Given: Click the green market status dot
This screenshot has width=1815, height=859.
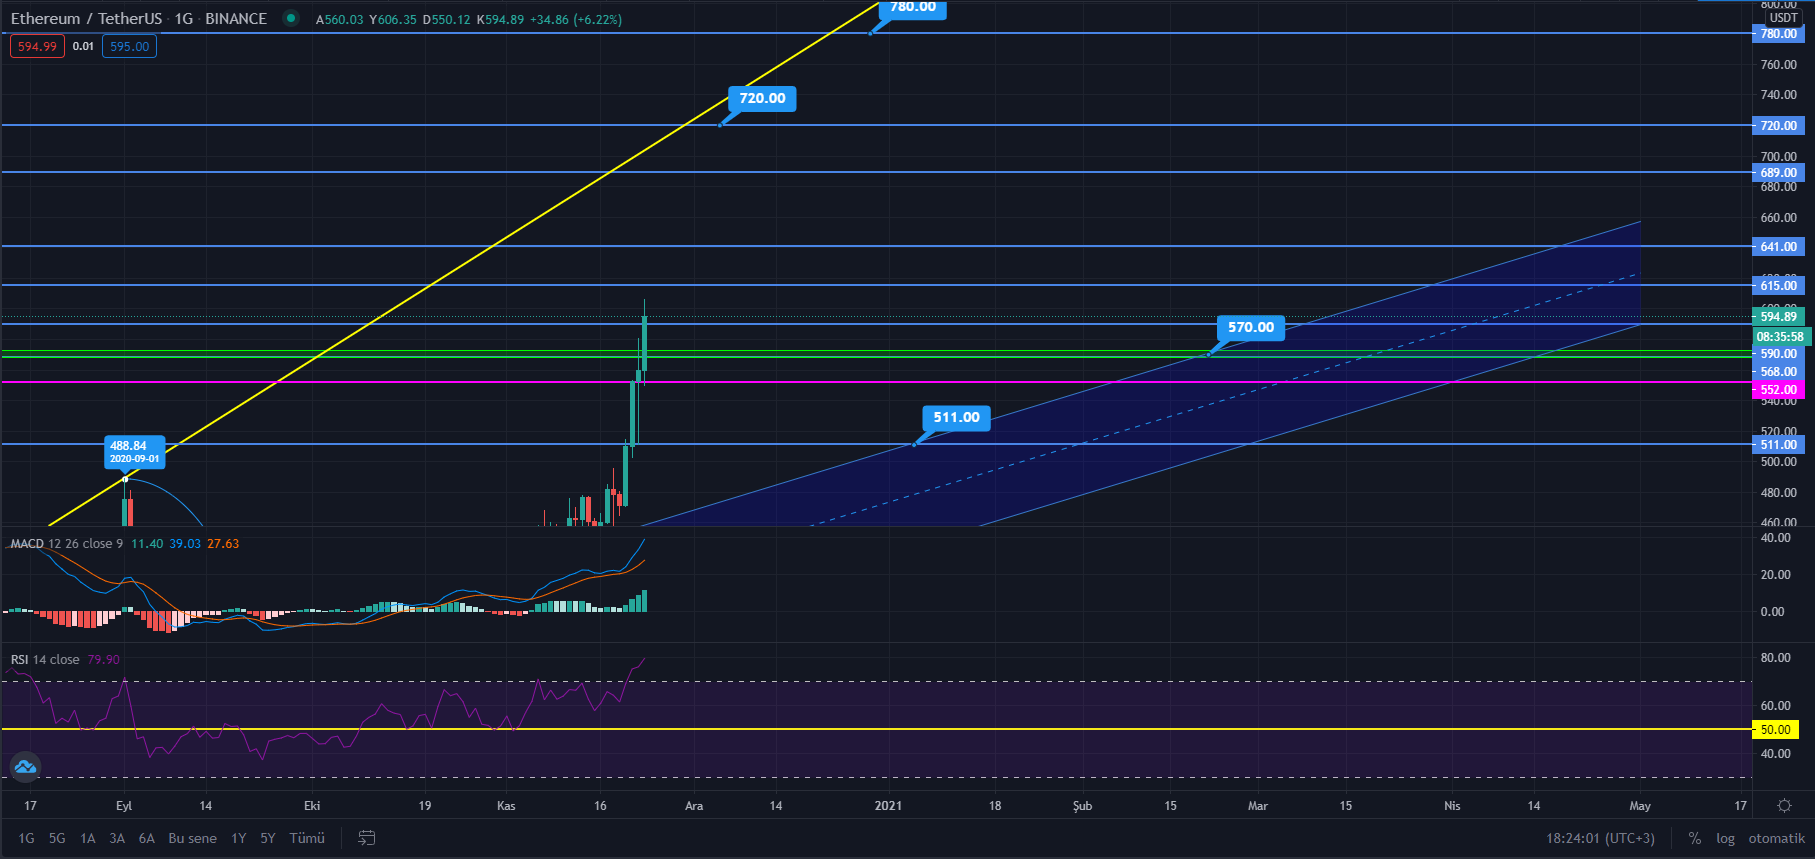Looking at the screenshot, I should coord(291,18).
